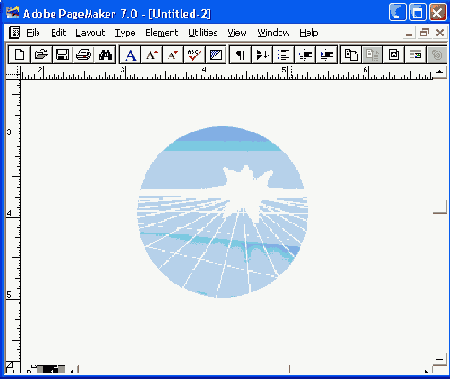Screen dimensions: 450x379
Task: Minimize the Untitled-2 document window
Action: 409,33
